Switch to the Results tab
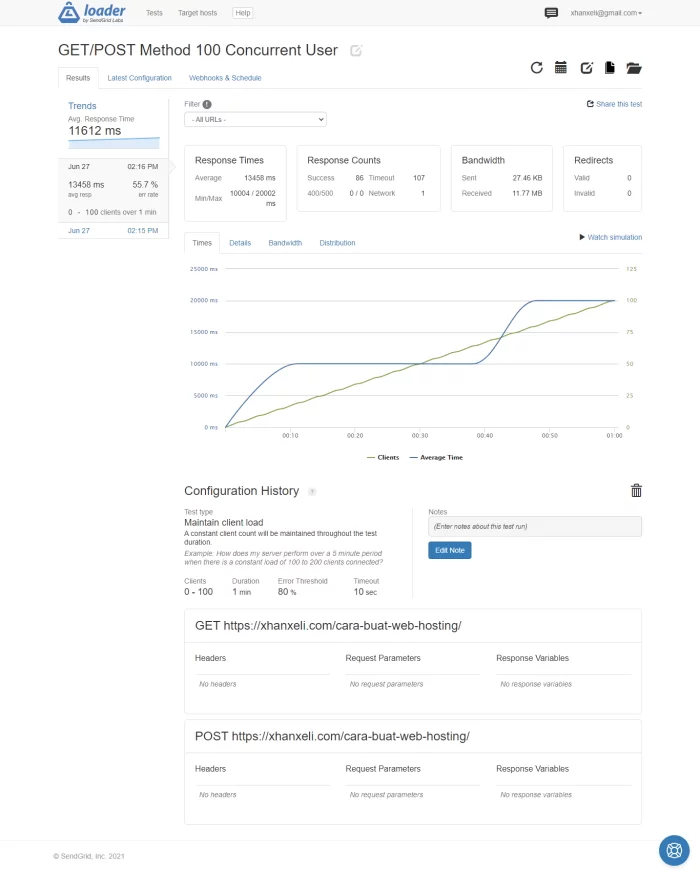The width and height of the screenshot is (700, 871). coord(78,78)
